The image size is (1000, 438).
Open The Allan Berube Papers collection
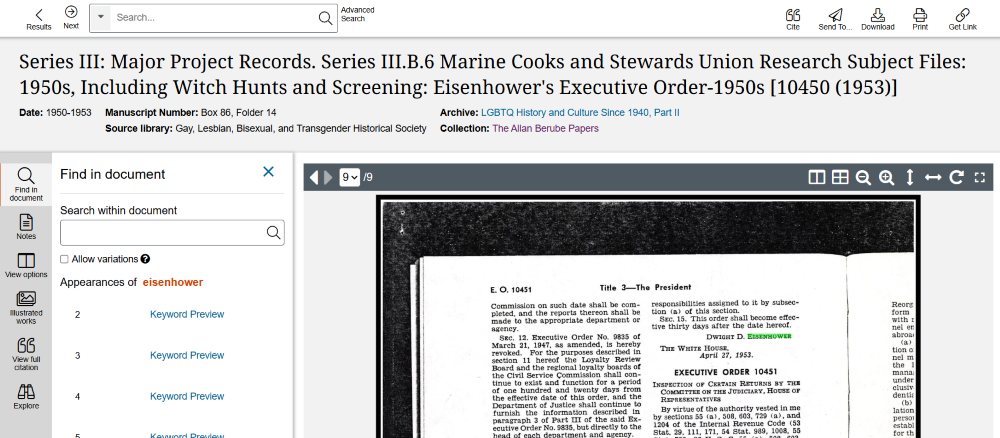[x=545, y=128]
